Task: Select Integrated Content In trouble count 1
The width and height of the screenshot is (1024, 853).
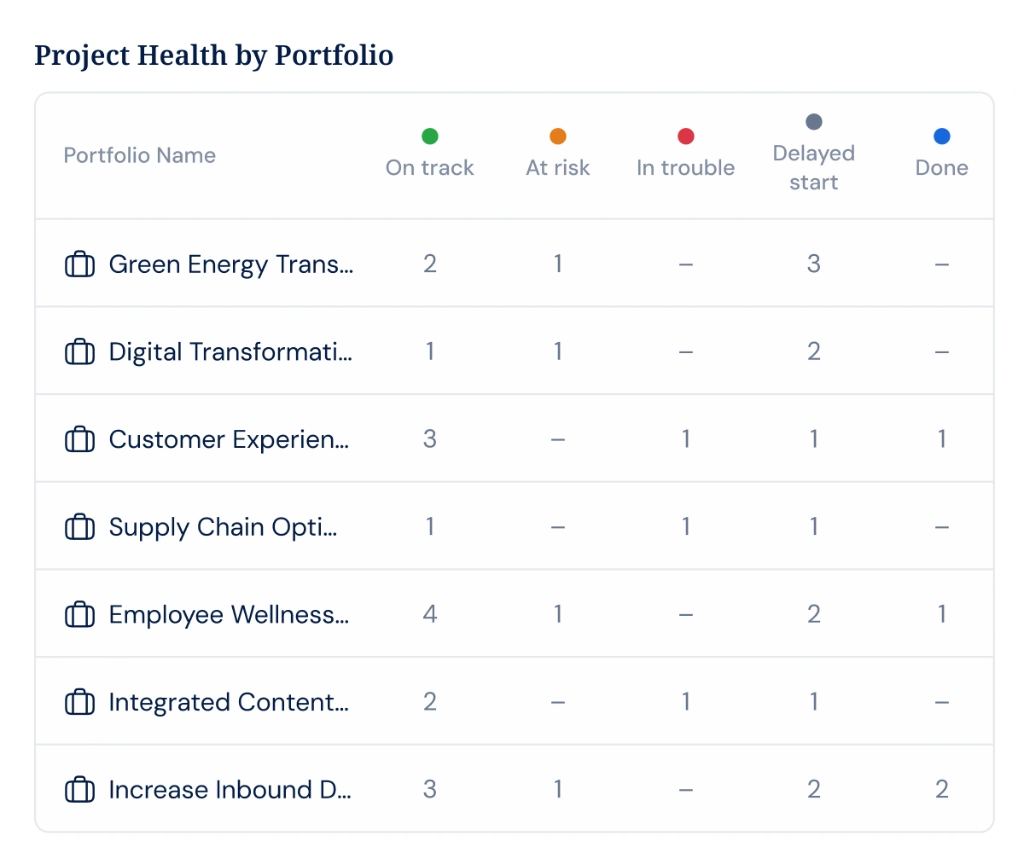Action: click(x=686, y=701)
